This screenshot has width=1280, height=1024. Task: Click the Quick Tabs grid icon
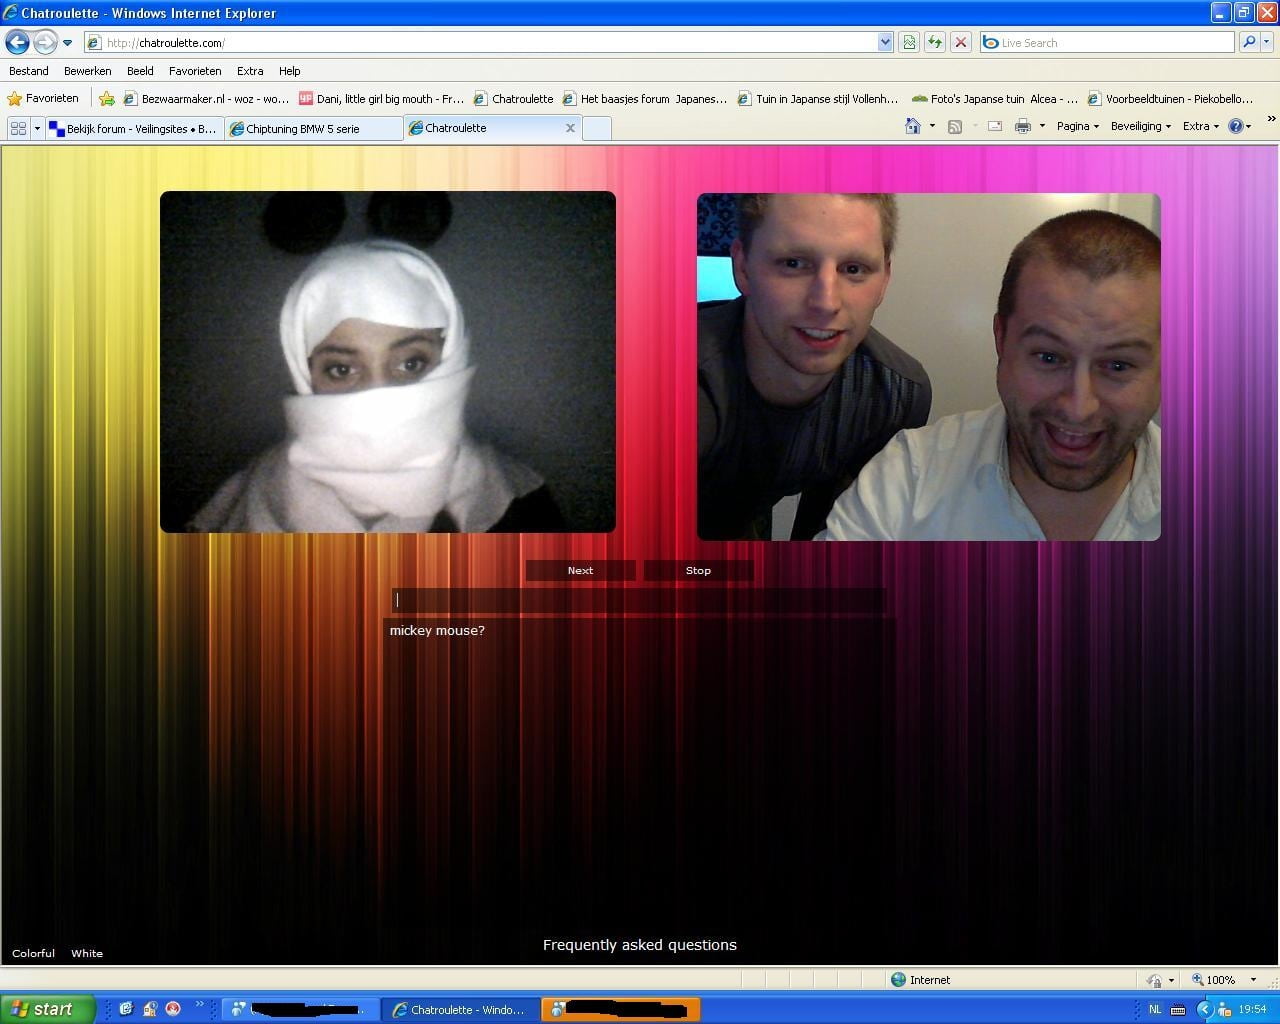18,128
